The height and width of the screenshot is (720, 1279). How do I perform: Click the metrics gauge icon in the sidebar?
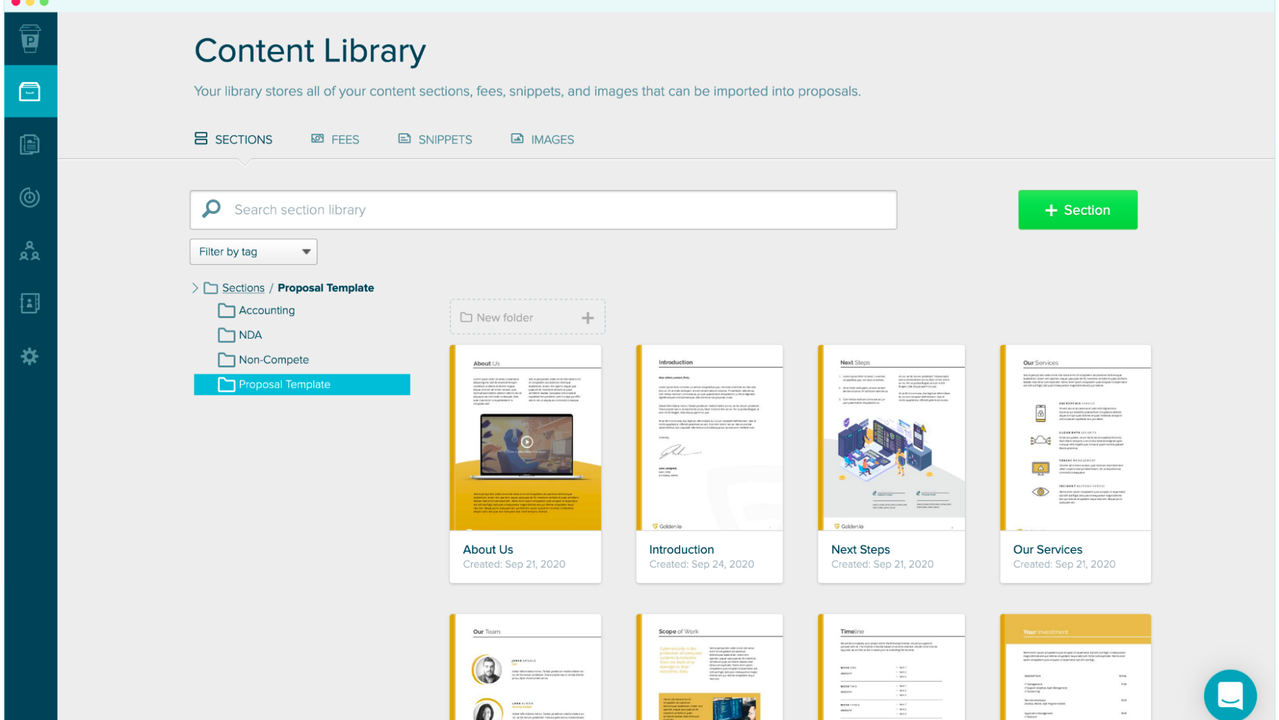(x=30, y=197)
